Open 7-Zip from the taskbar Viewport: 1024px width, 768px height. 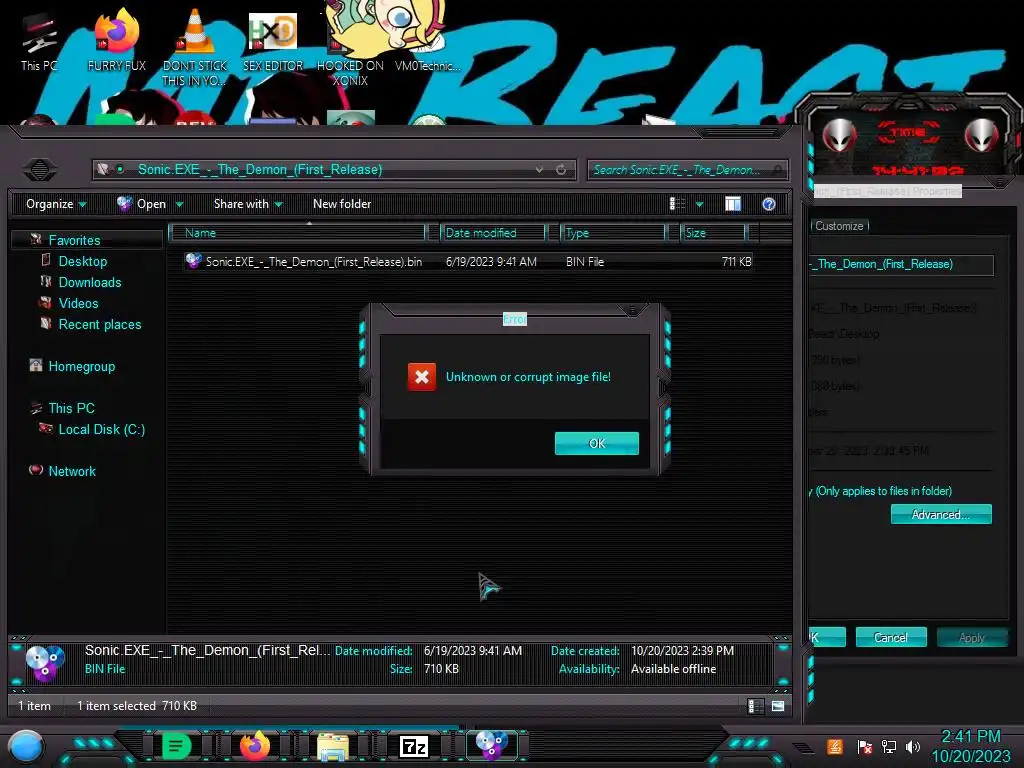coord(413,746)
